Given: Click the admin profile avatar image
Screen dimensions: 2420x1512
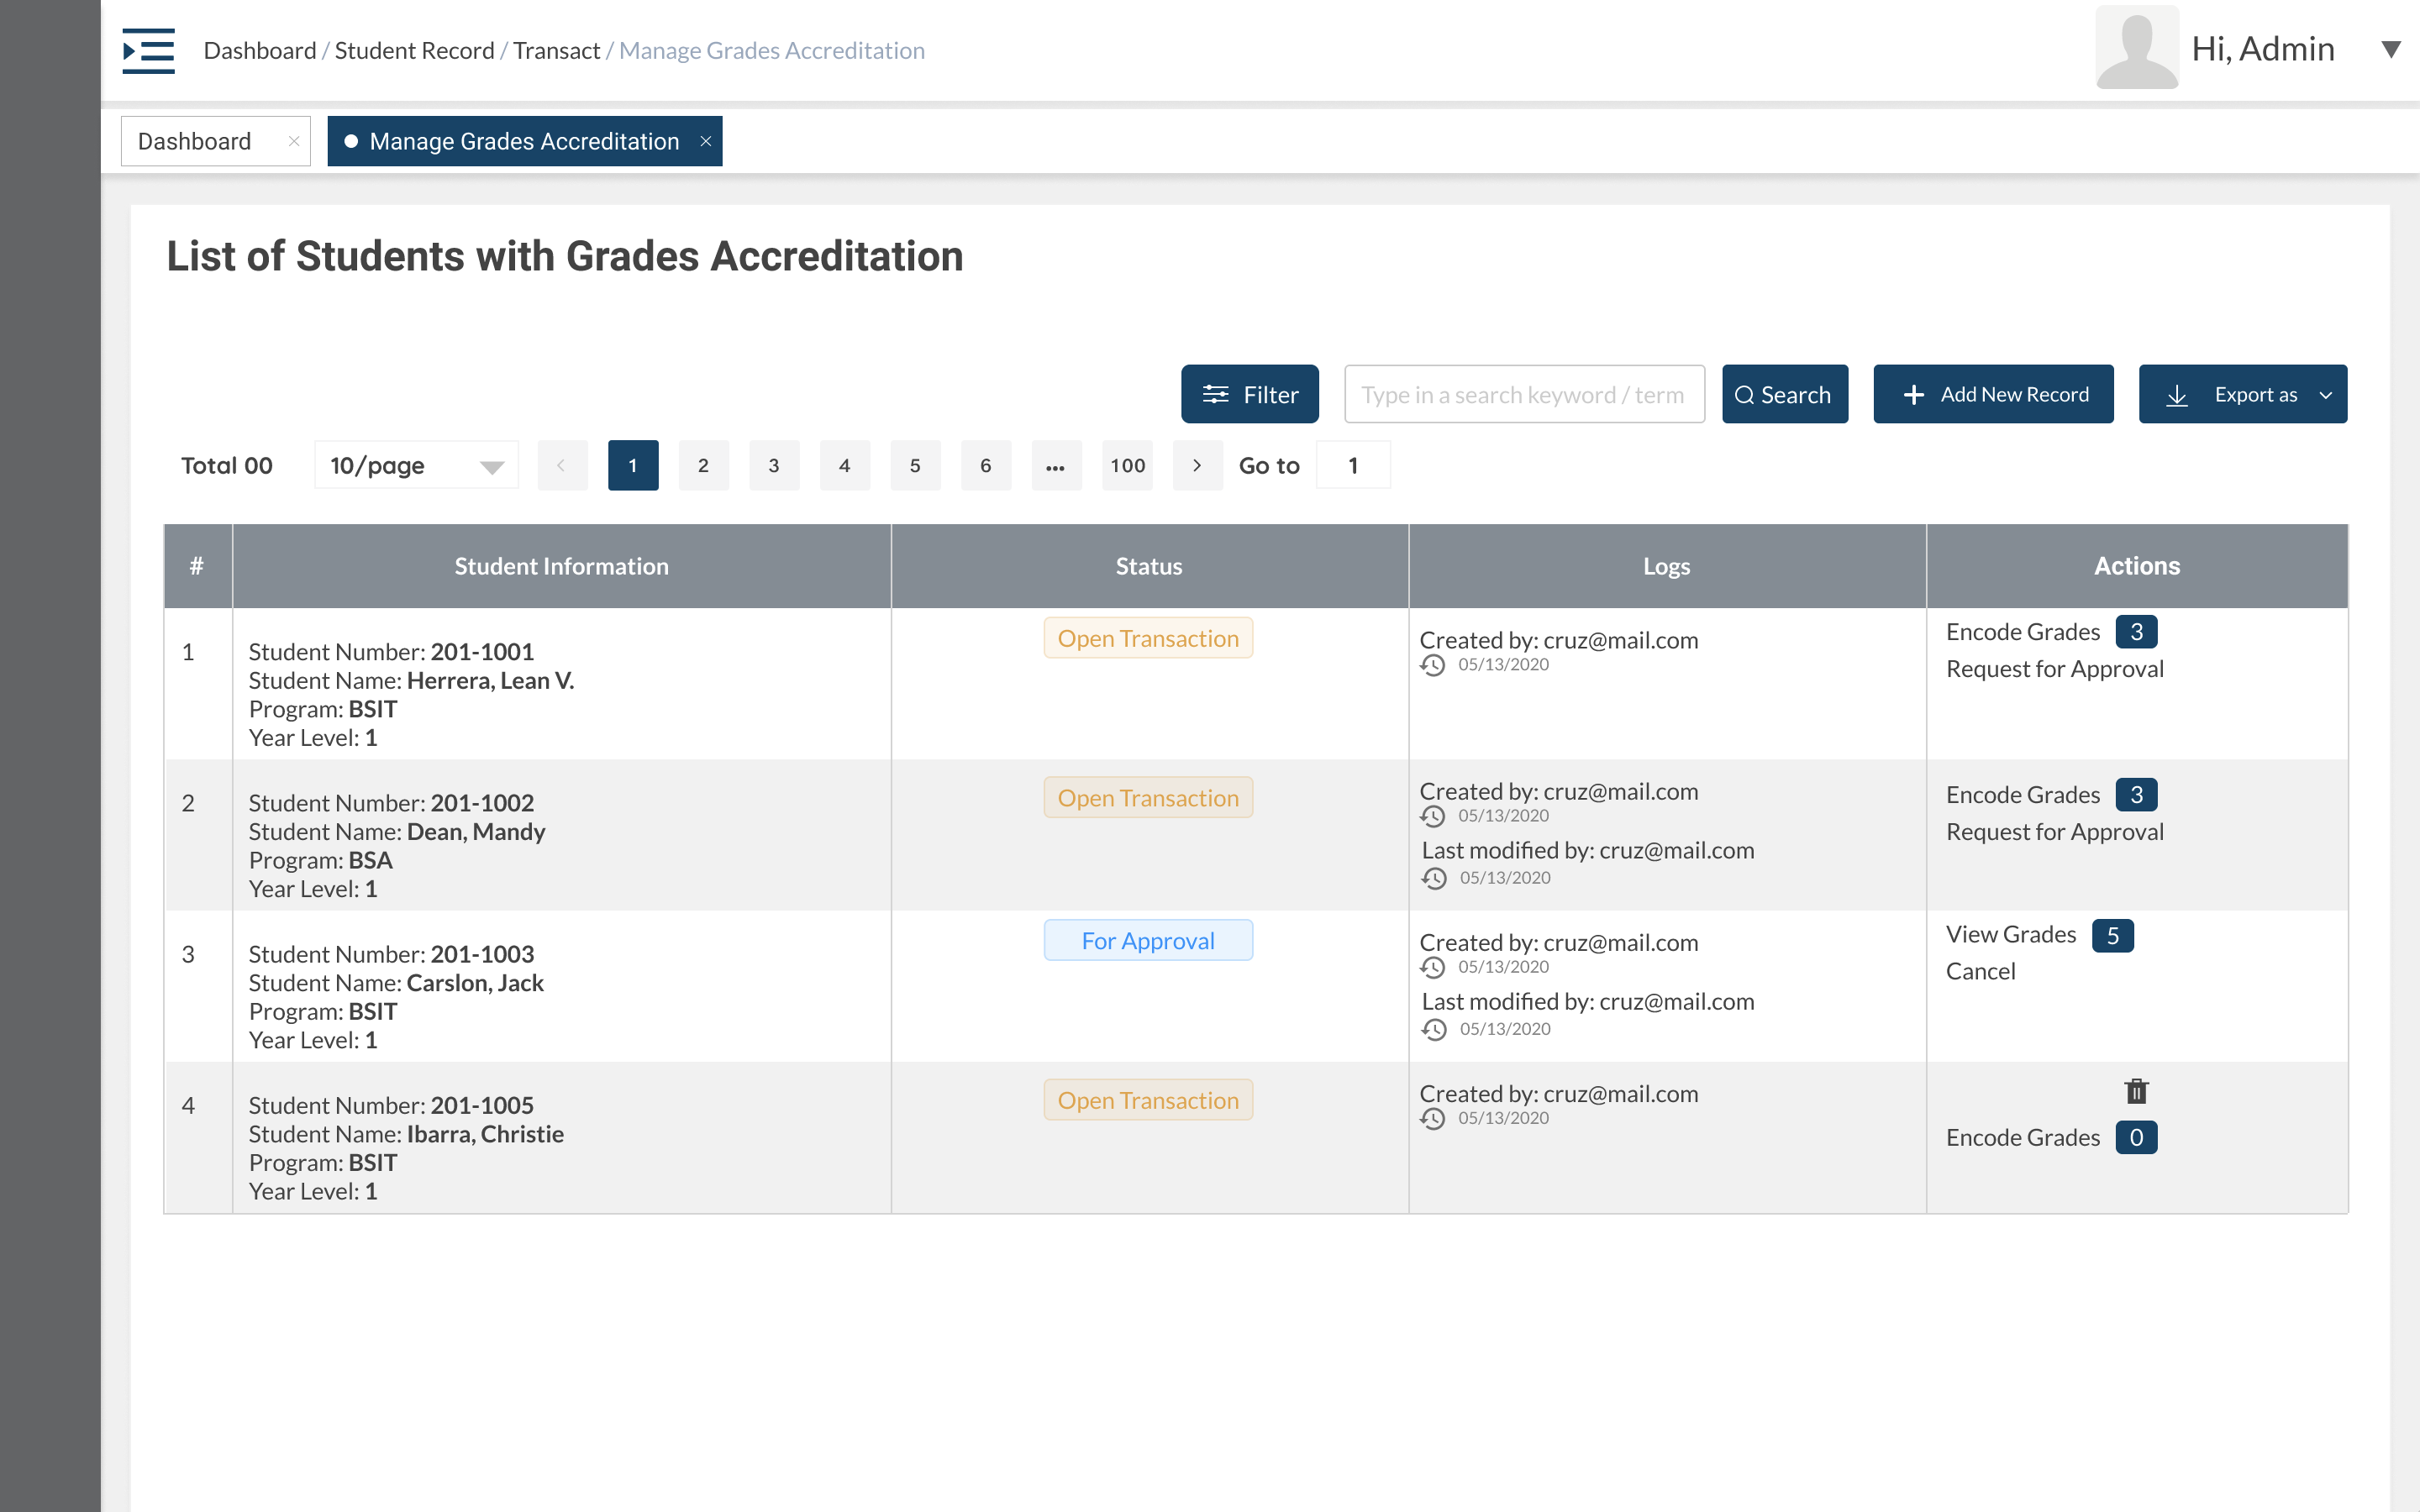Looking at the screenshot, I should point(2136,47).
